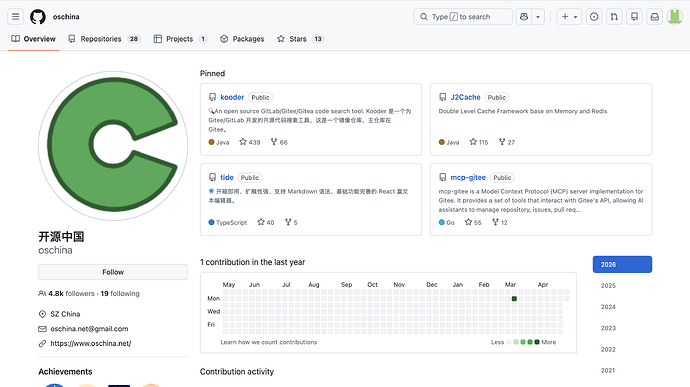690x387 pixels.
Task: Click the SZ China location text
Action: pos(65,314)
